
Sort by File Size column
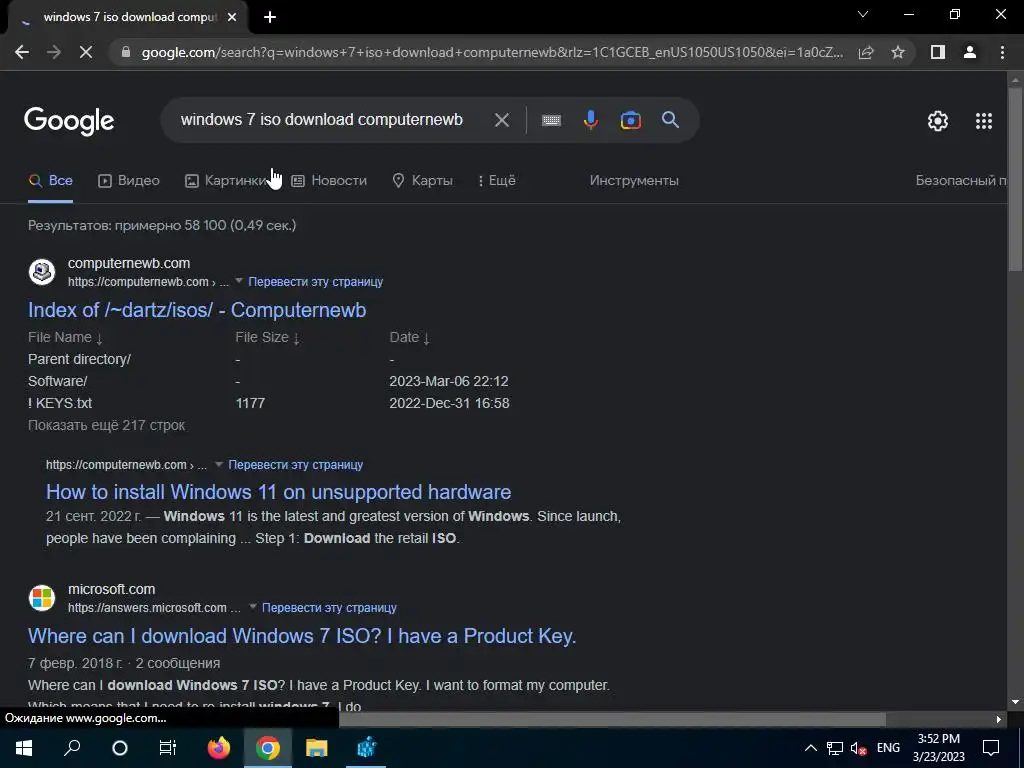pos(268,337)
